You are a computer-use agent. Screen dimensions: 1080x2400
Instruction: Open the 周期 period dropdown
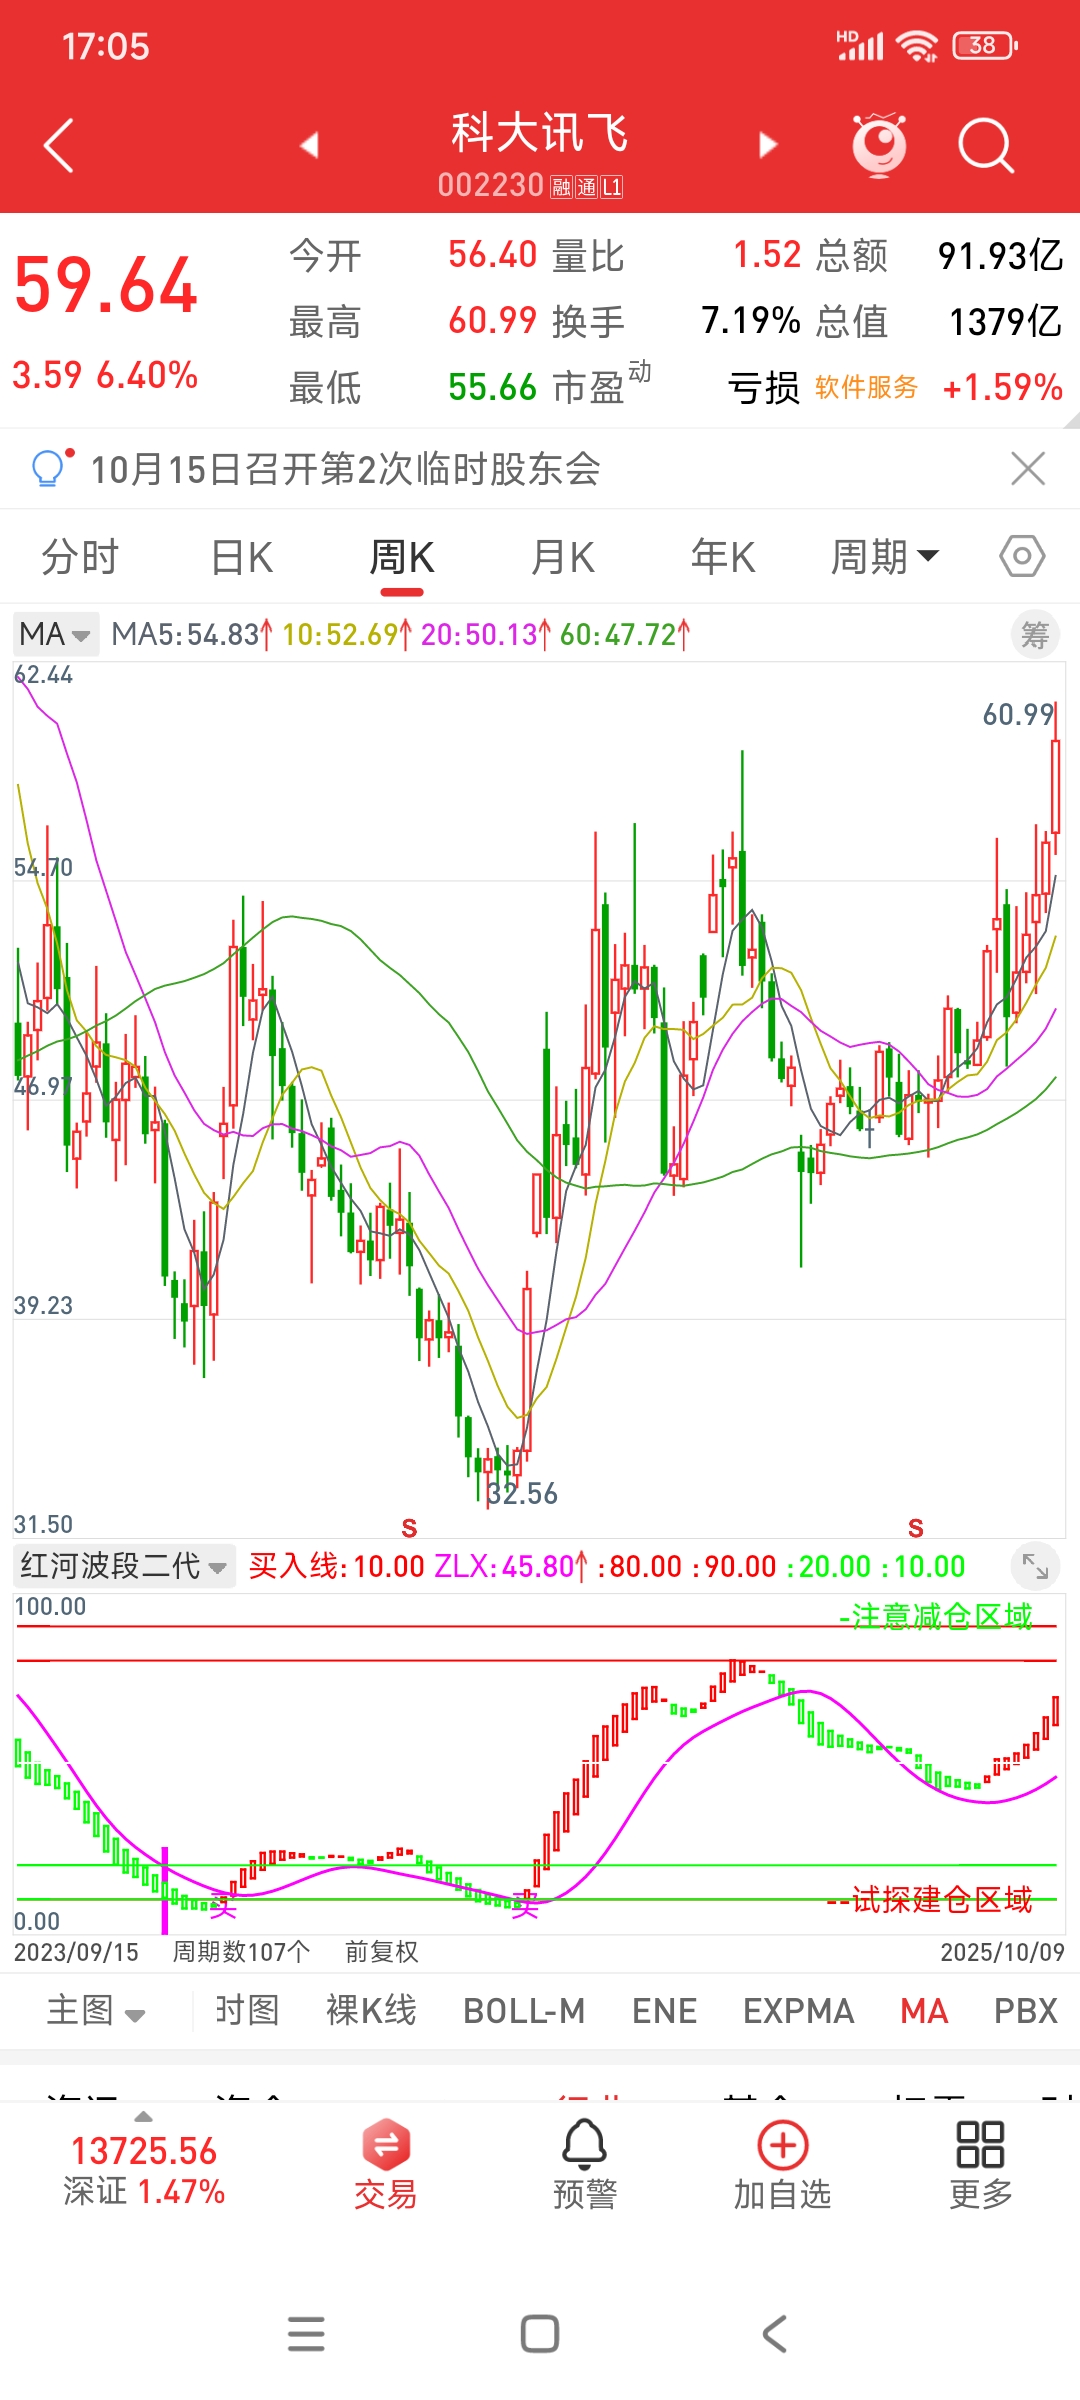point(885,557)
